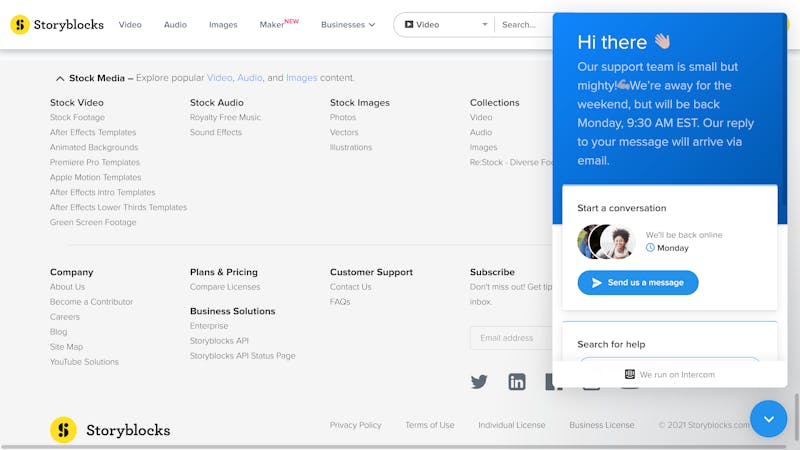Open Illustrations link under Stock Images
This screenshot has height=450, width=800.
351,147
